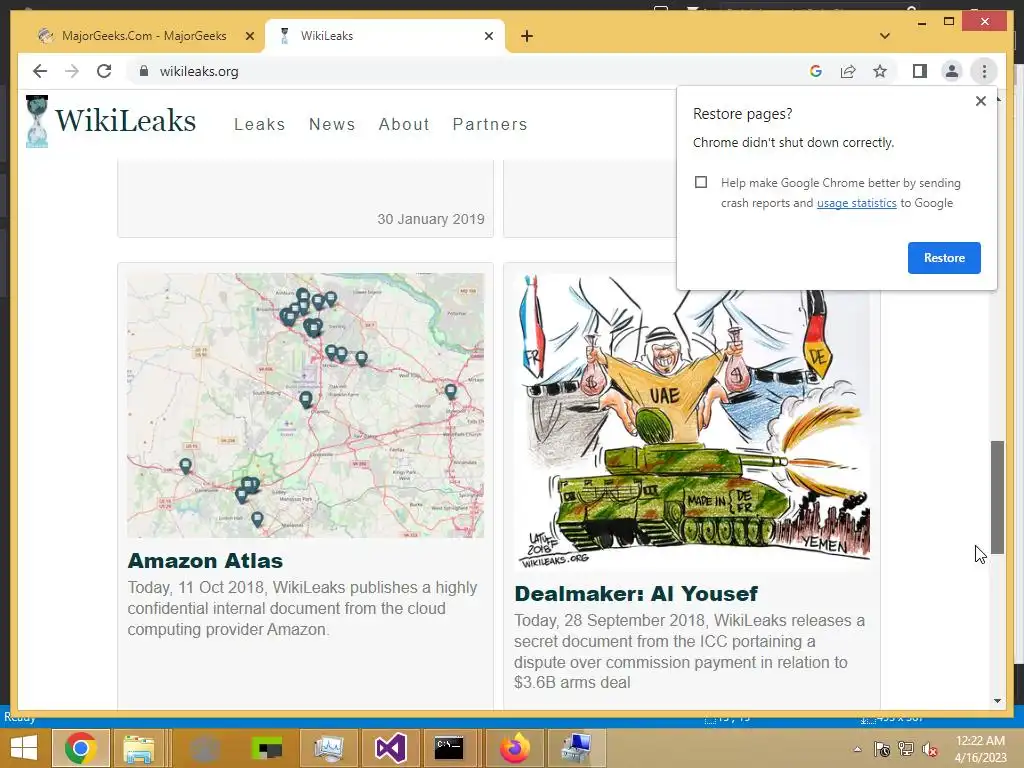The image size is (1024, 768).
Task: Open the usage statistics link
Action: (x=856, y=203)
